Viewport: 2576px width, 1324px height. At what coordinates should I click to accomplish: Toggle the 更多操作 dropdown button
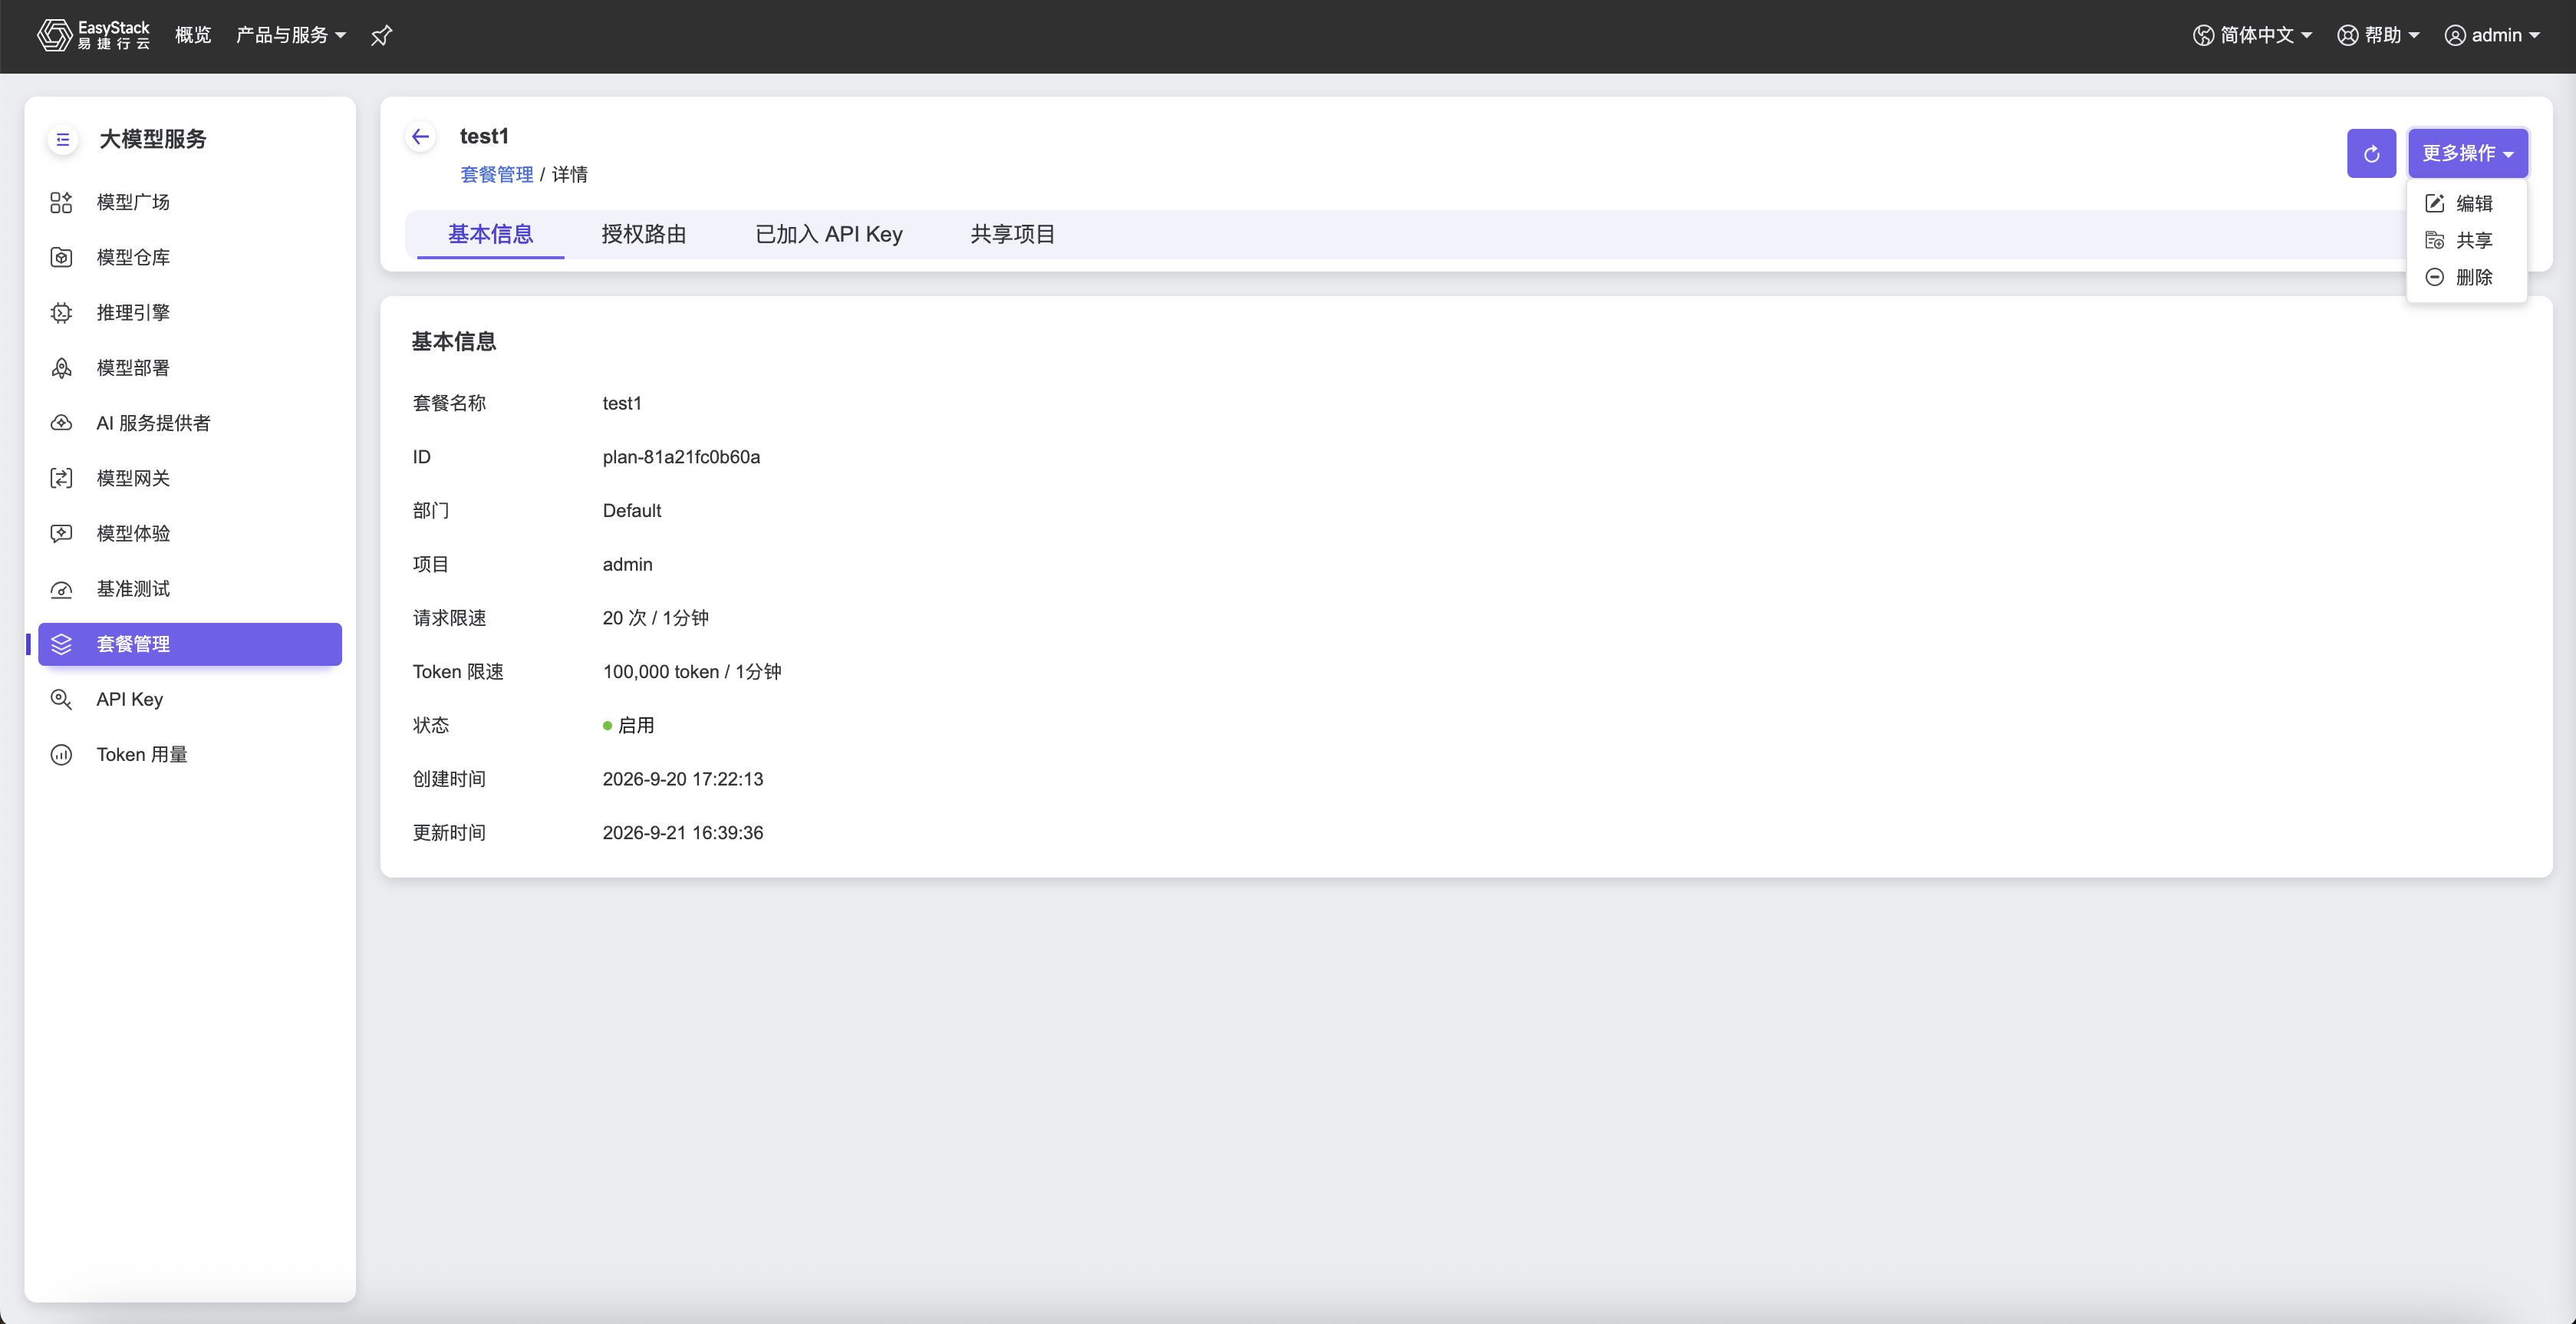pos(2468,154)
